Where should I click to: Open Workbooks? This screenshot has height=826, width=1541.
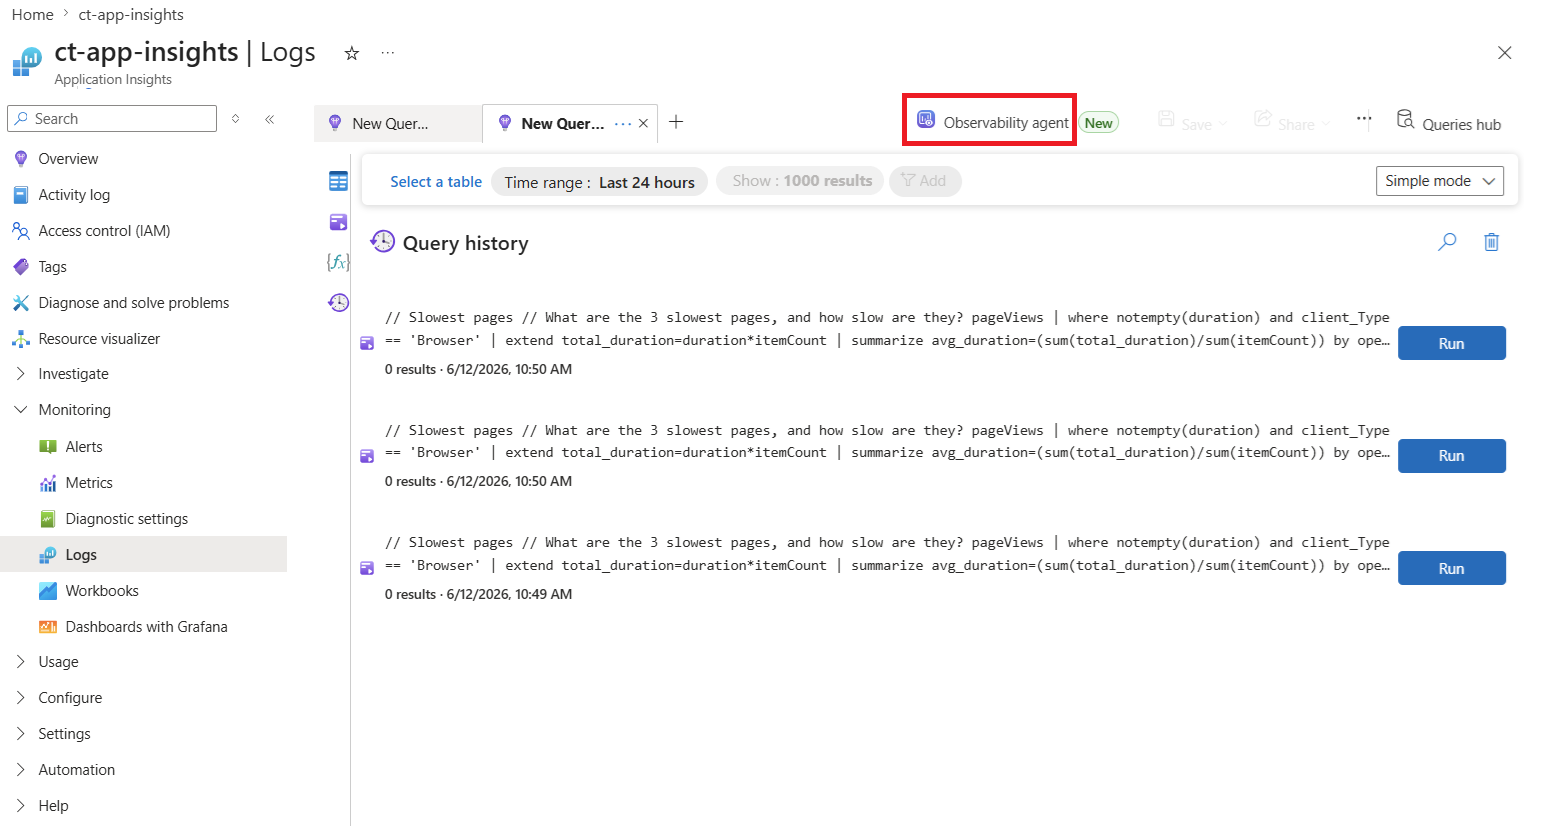[102, 591]
